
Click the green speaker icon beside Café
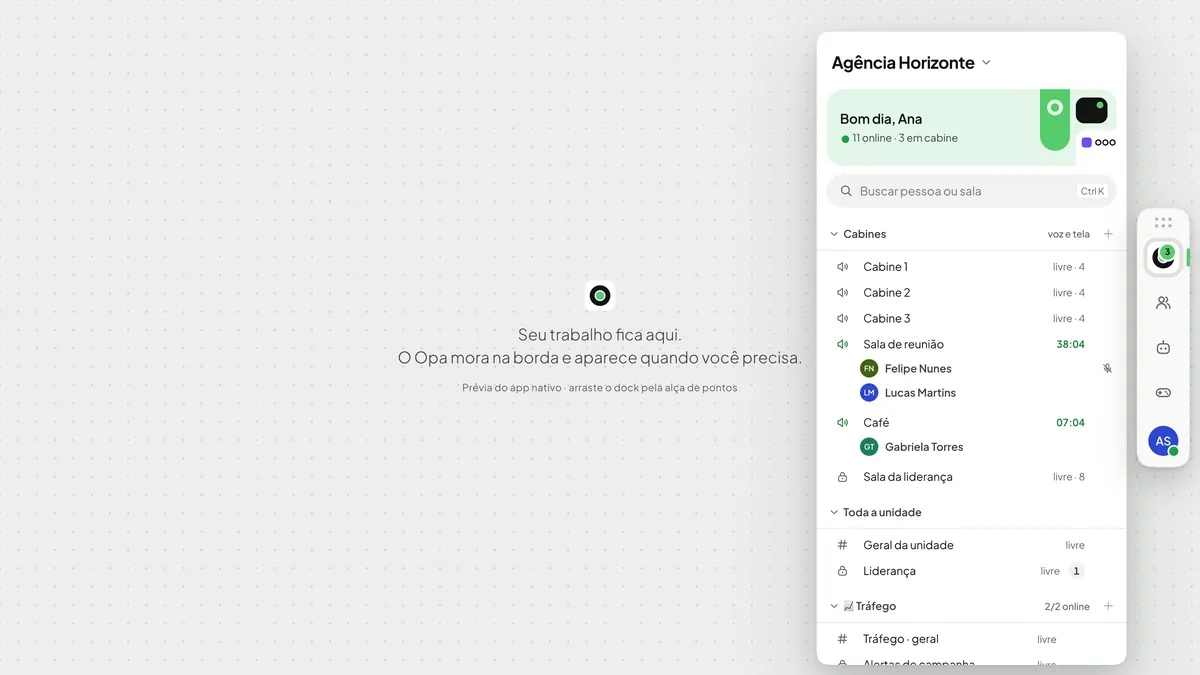tap(842, 423)
